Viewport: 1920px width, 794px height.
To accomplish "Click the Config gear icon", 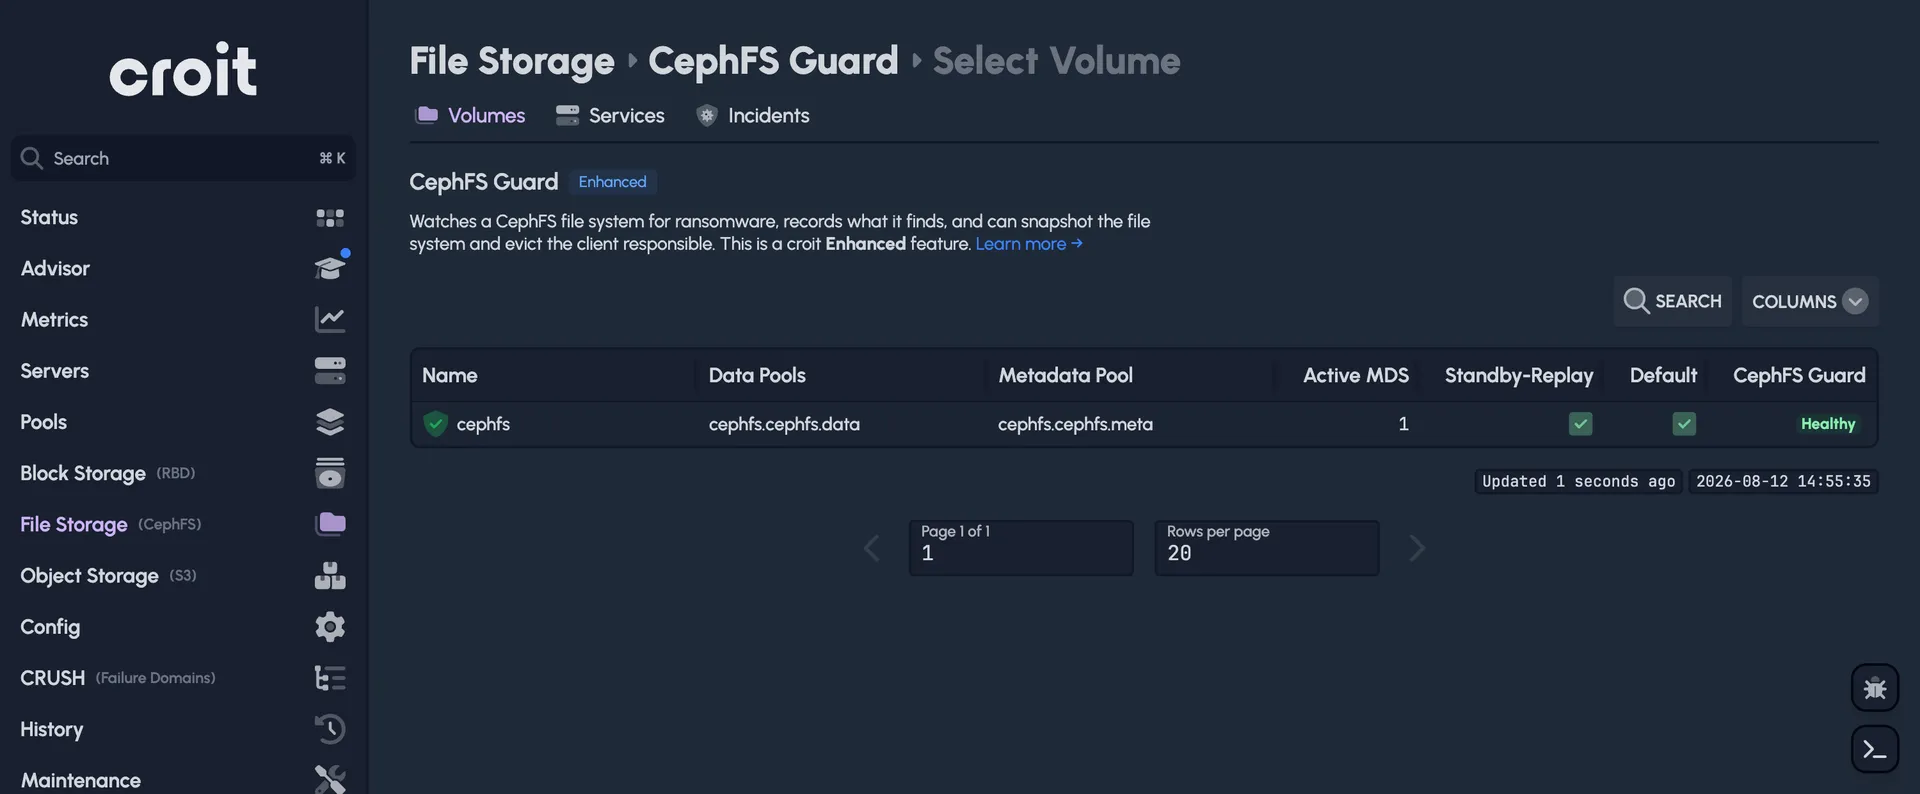I will coord(330,627).
